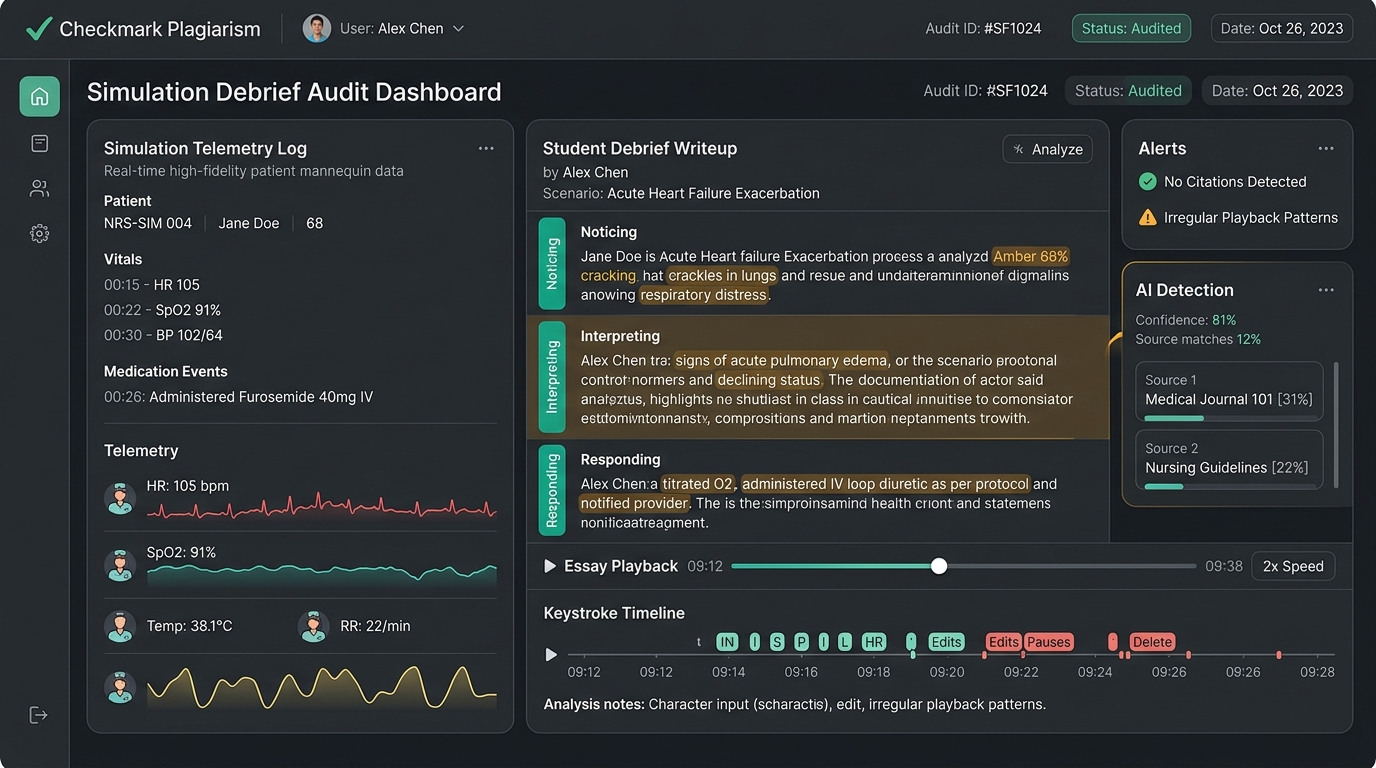Click the red Edits timeline marker
Viewport: 1376px width, 768px height.
(1003, 642)
